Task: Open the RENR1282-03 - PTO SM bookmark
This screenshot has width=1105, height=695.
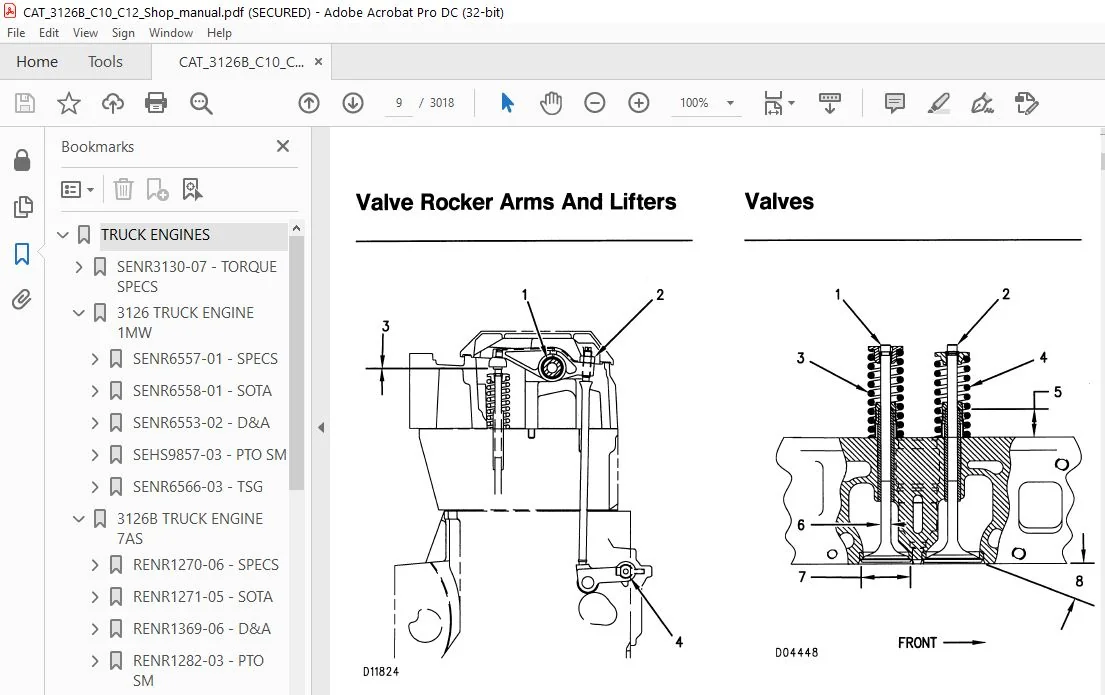Action: [x=198, y=670]
